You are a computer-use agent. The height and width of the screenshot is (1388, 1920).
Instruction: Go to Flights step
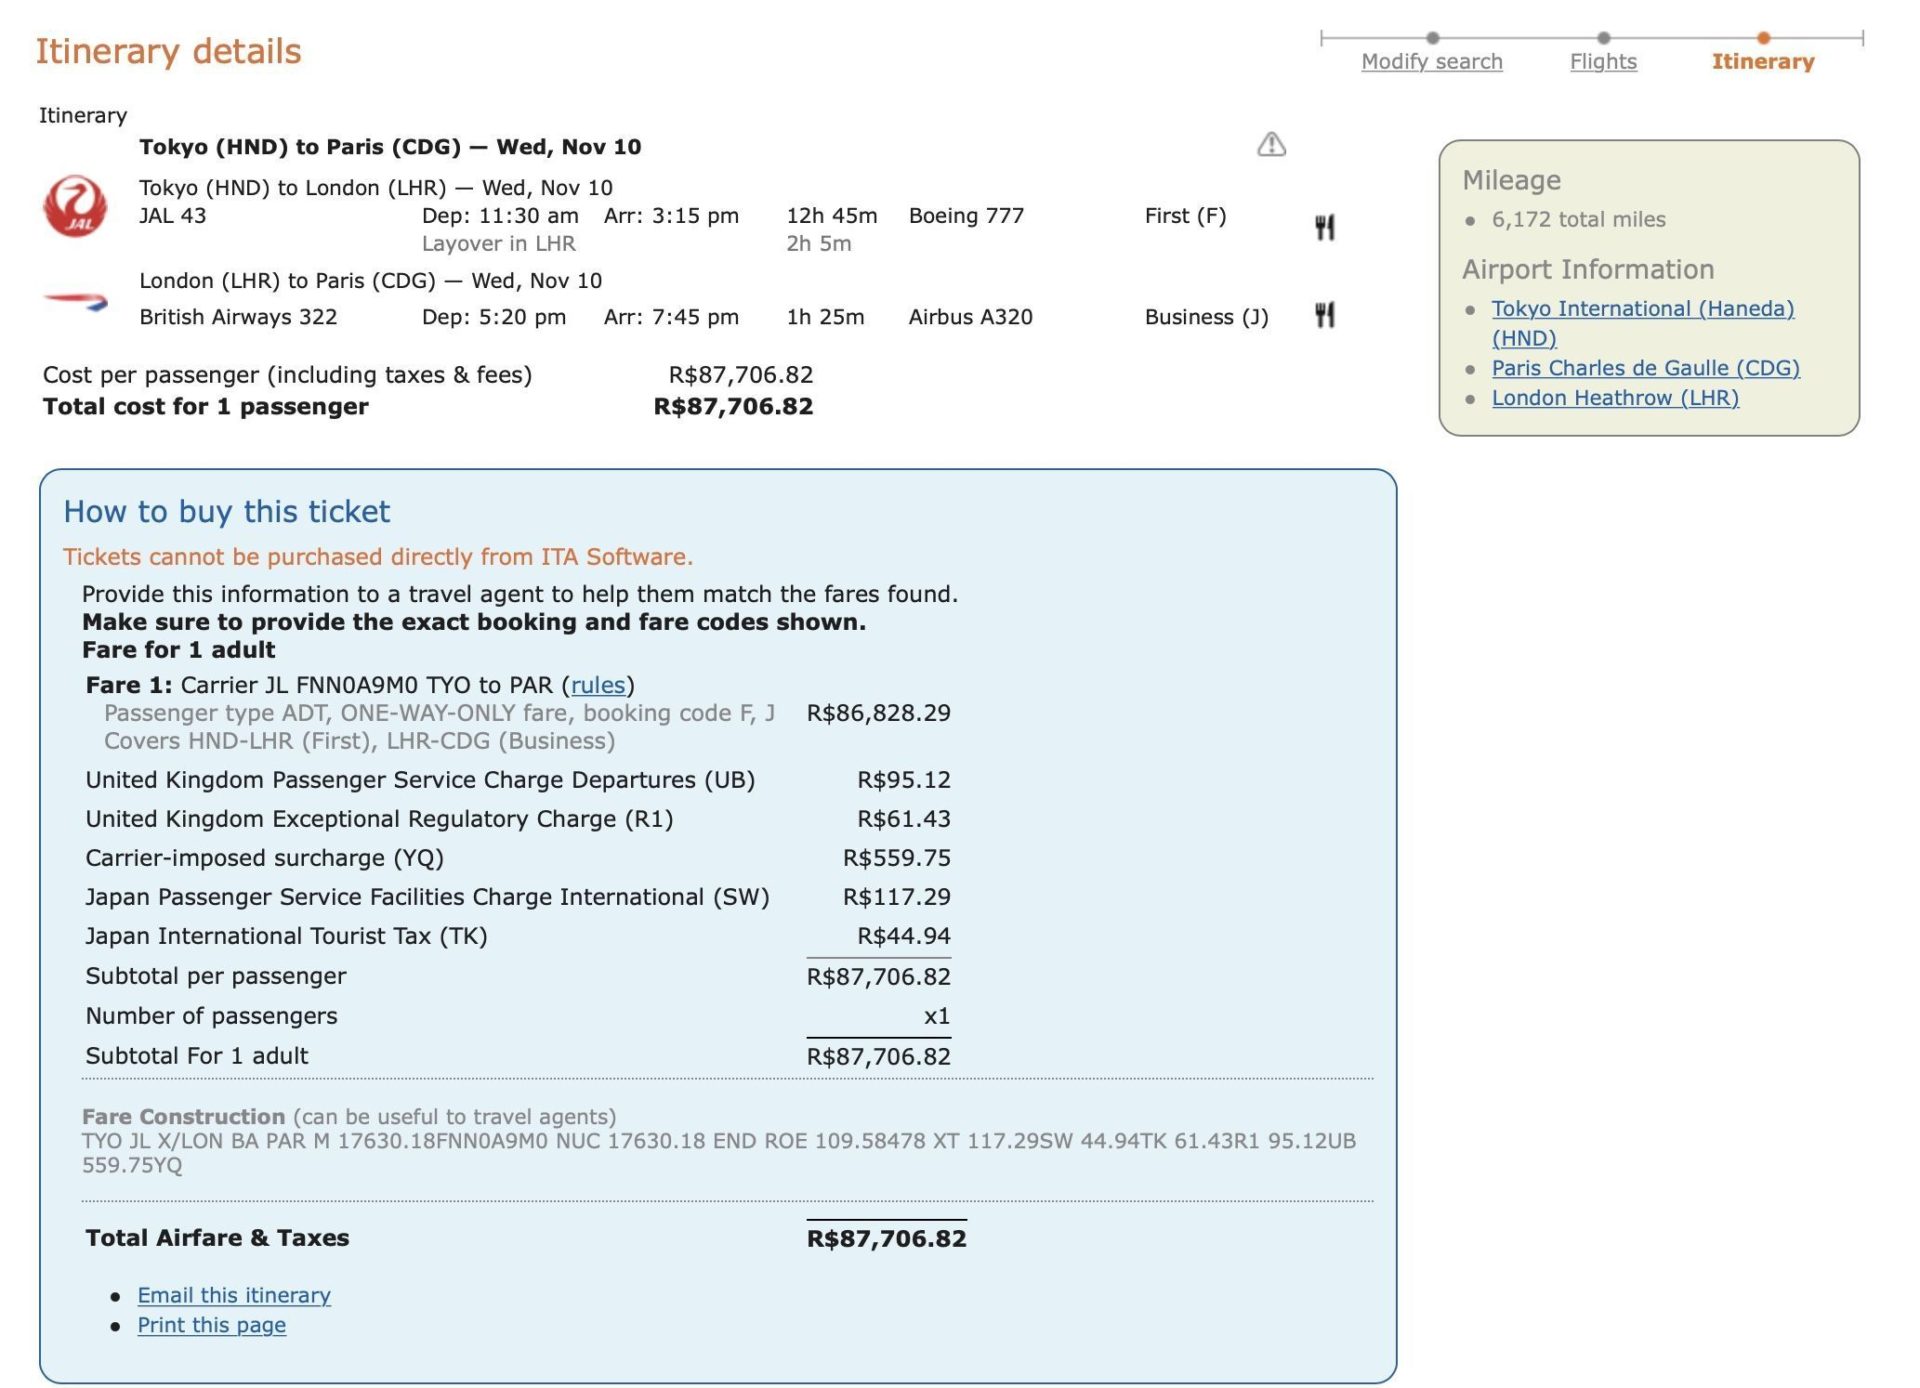(1603, 62)
